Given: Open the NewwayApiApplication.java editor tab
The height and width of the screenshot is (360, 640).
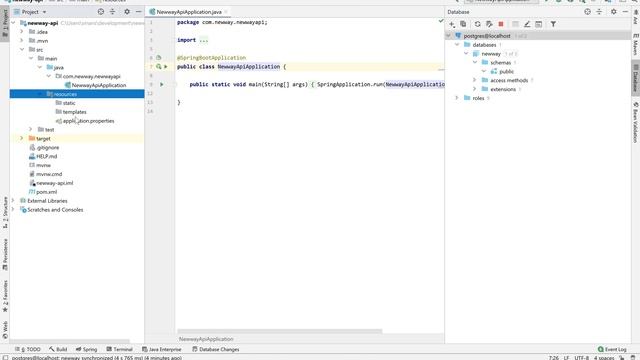Looking at the screenshot, I should tap(188, 12).
